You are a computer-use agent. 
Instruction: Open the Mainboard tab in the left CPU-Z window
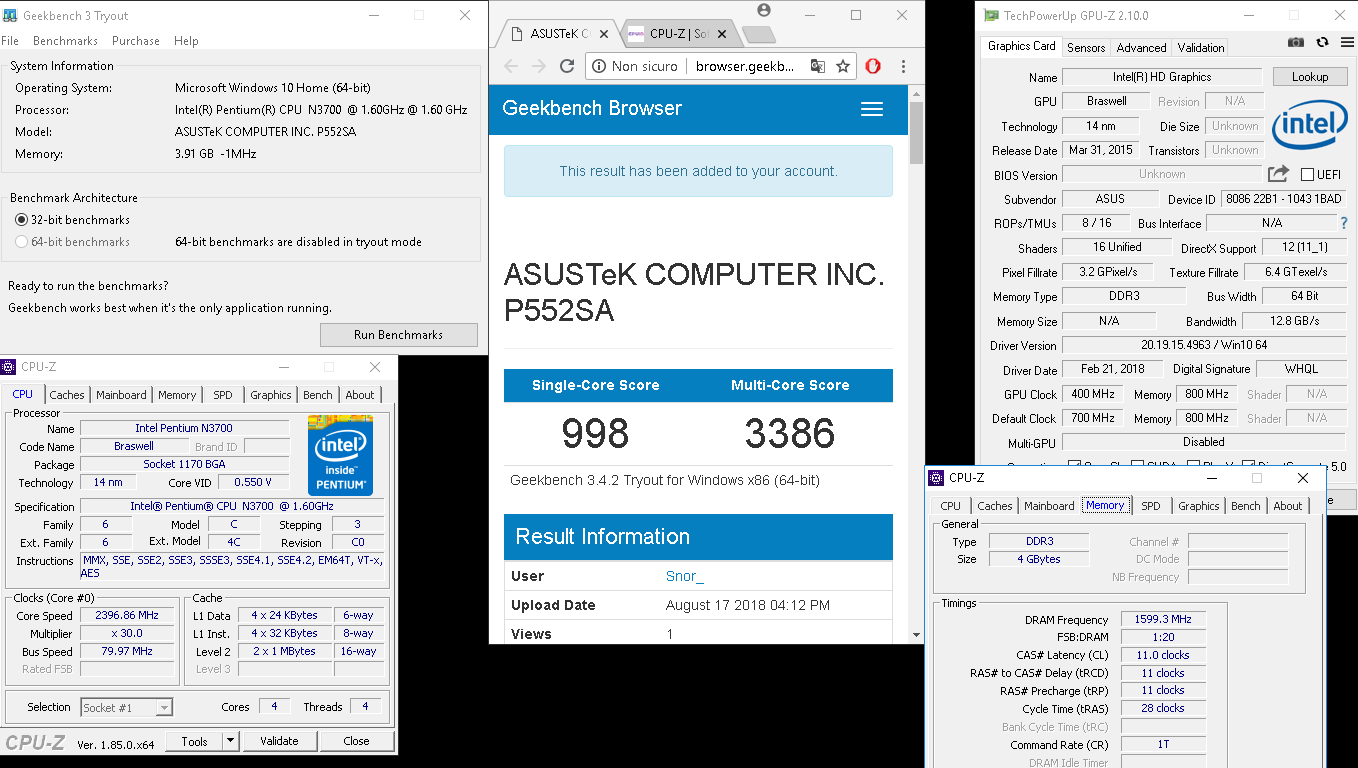pos(122,395)
